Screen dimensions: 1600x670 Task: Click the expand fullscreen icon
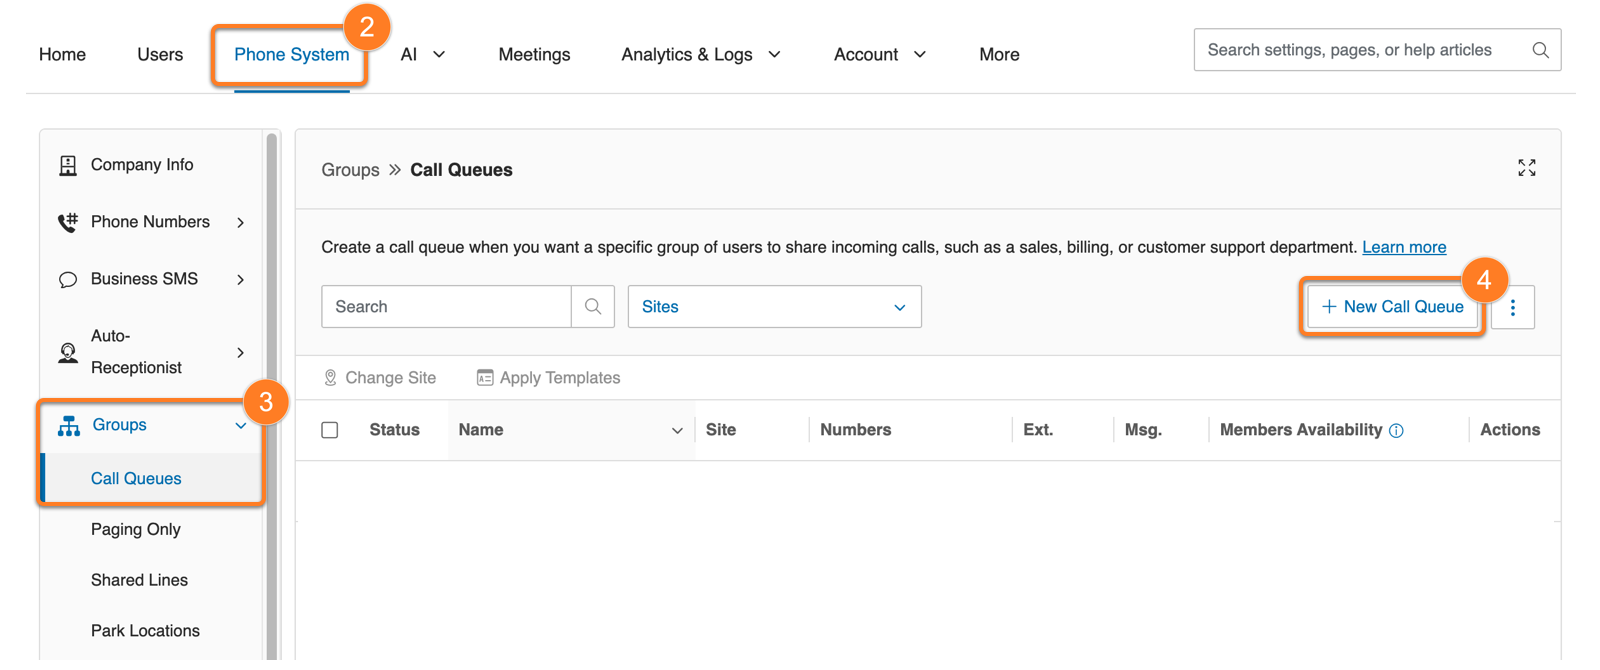coord(1526,168)
